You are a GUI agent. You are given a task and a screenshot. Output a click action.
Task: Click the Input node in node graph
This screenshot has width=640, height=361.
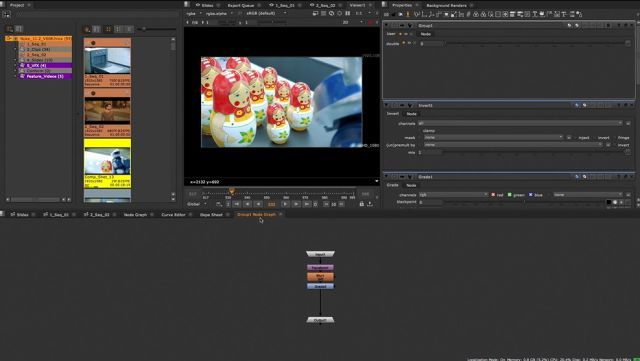coord(320,254)
